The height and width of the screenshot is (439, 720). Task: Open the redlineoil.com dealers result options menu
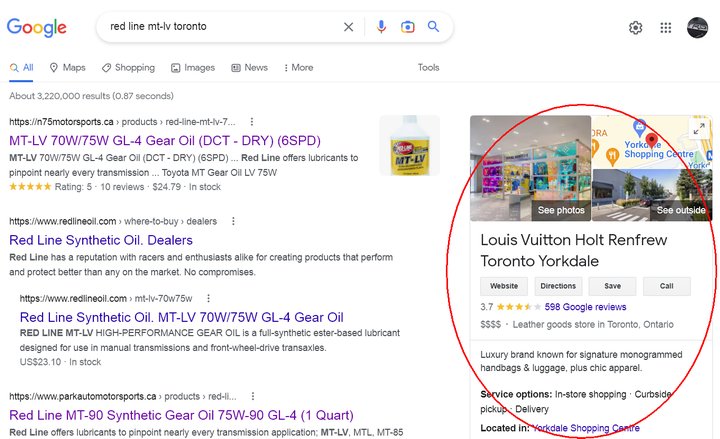(x=233, y=221)
